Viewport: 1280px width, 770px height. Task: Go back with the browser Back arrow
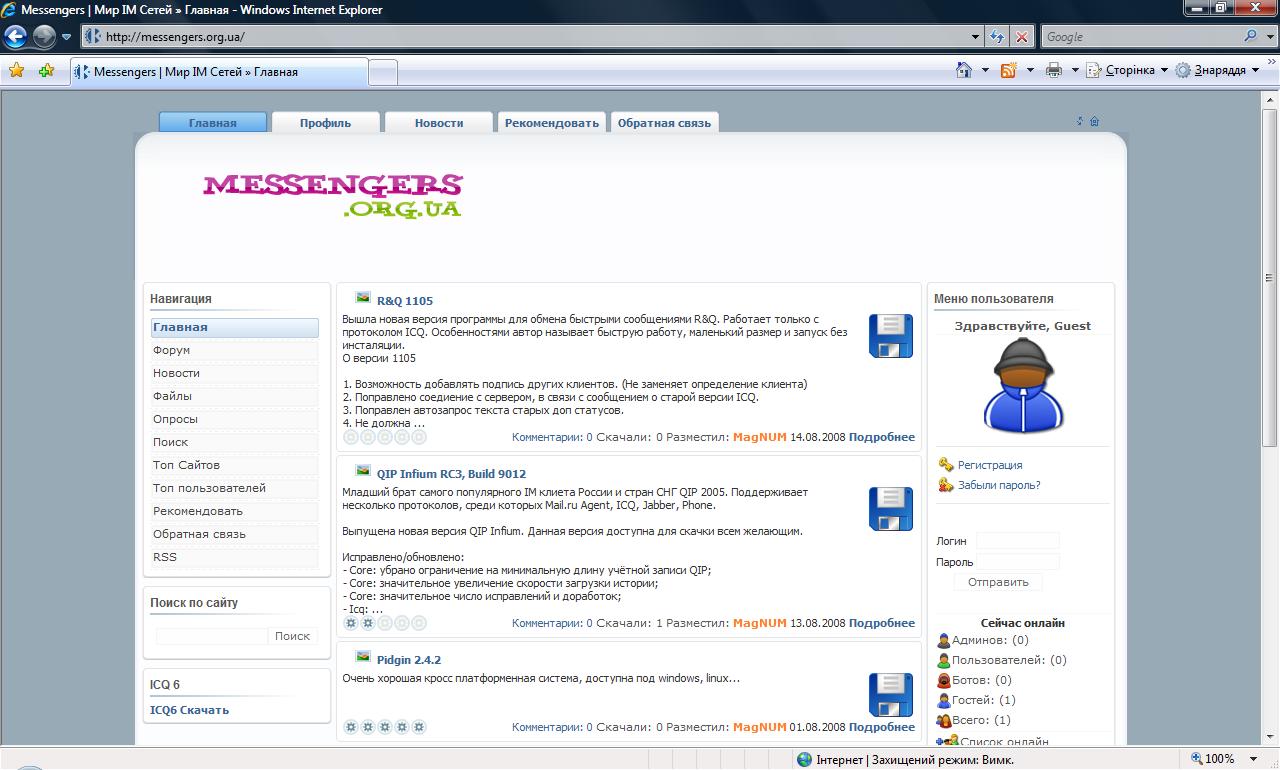[x=15, y=37]
